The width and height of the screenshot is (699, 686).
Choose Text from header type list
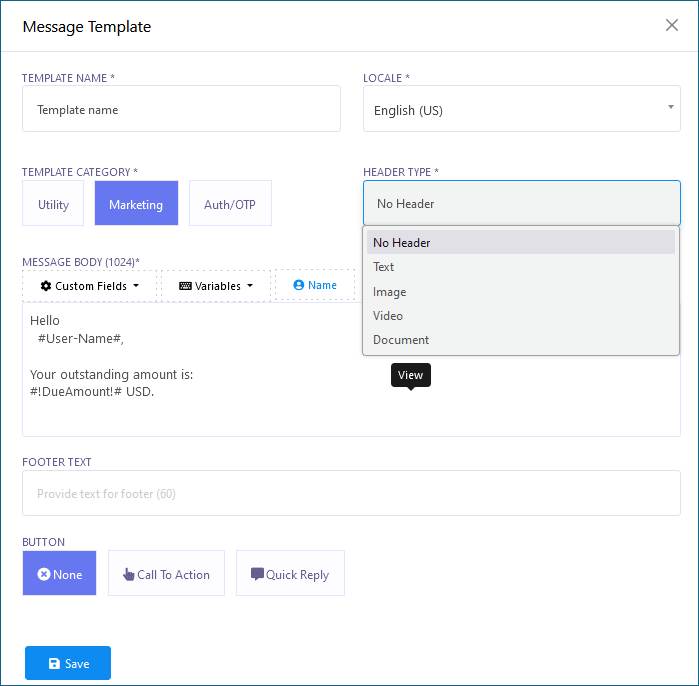tap(384, 267)
